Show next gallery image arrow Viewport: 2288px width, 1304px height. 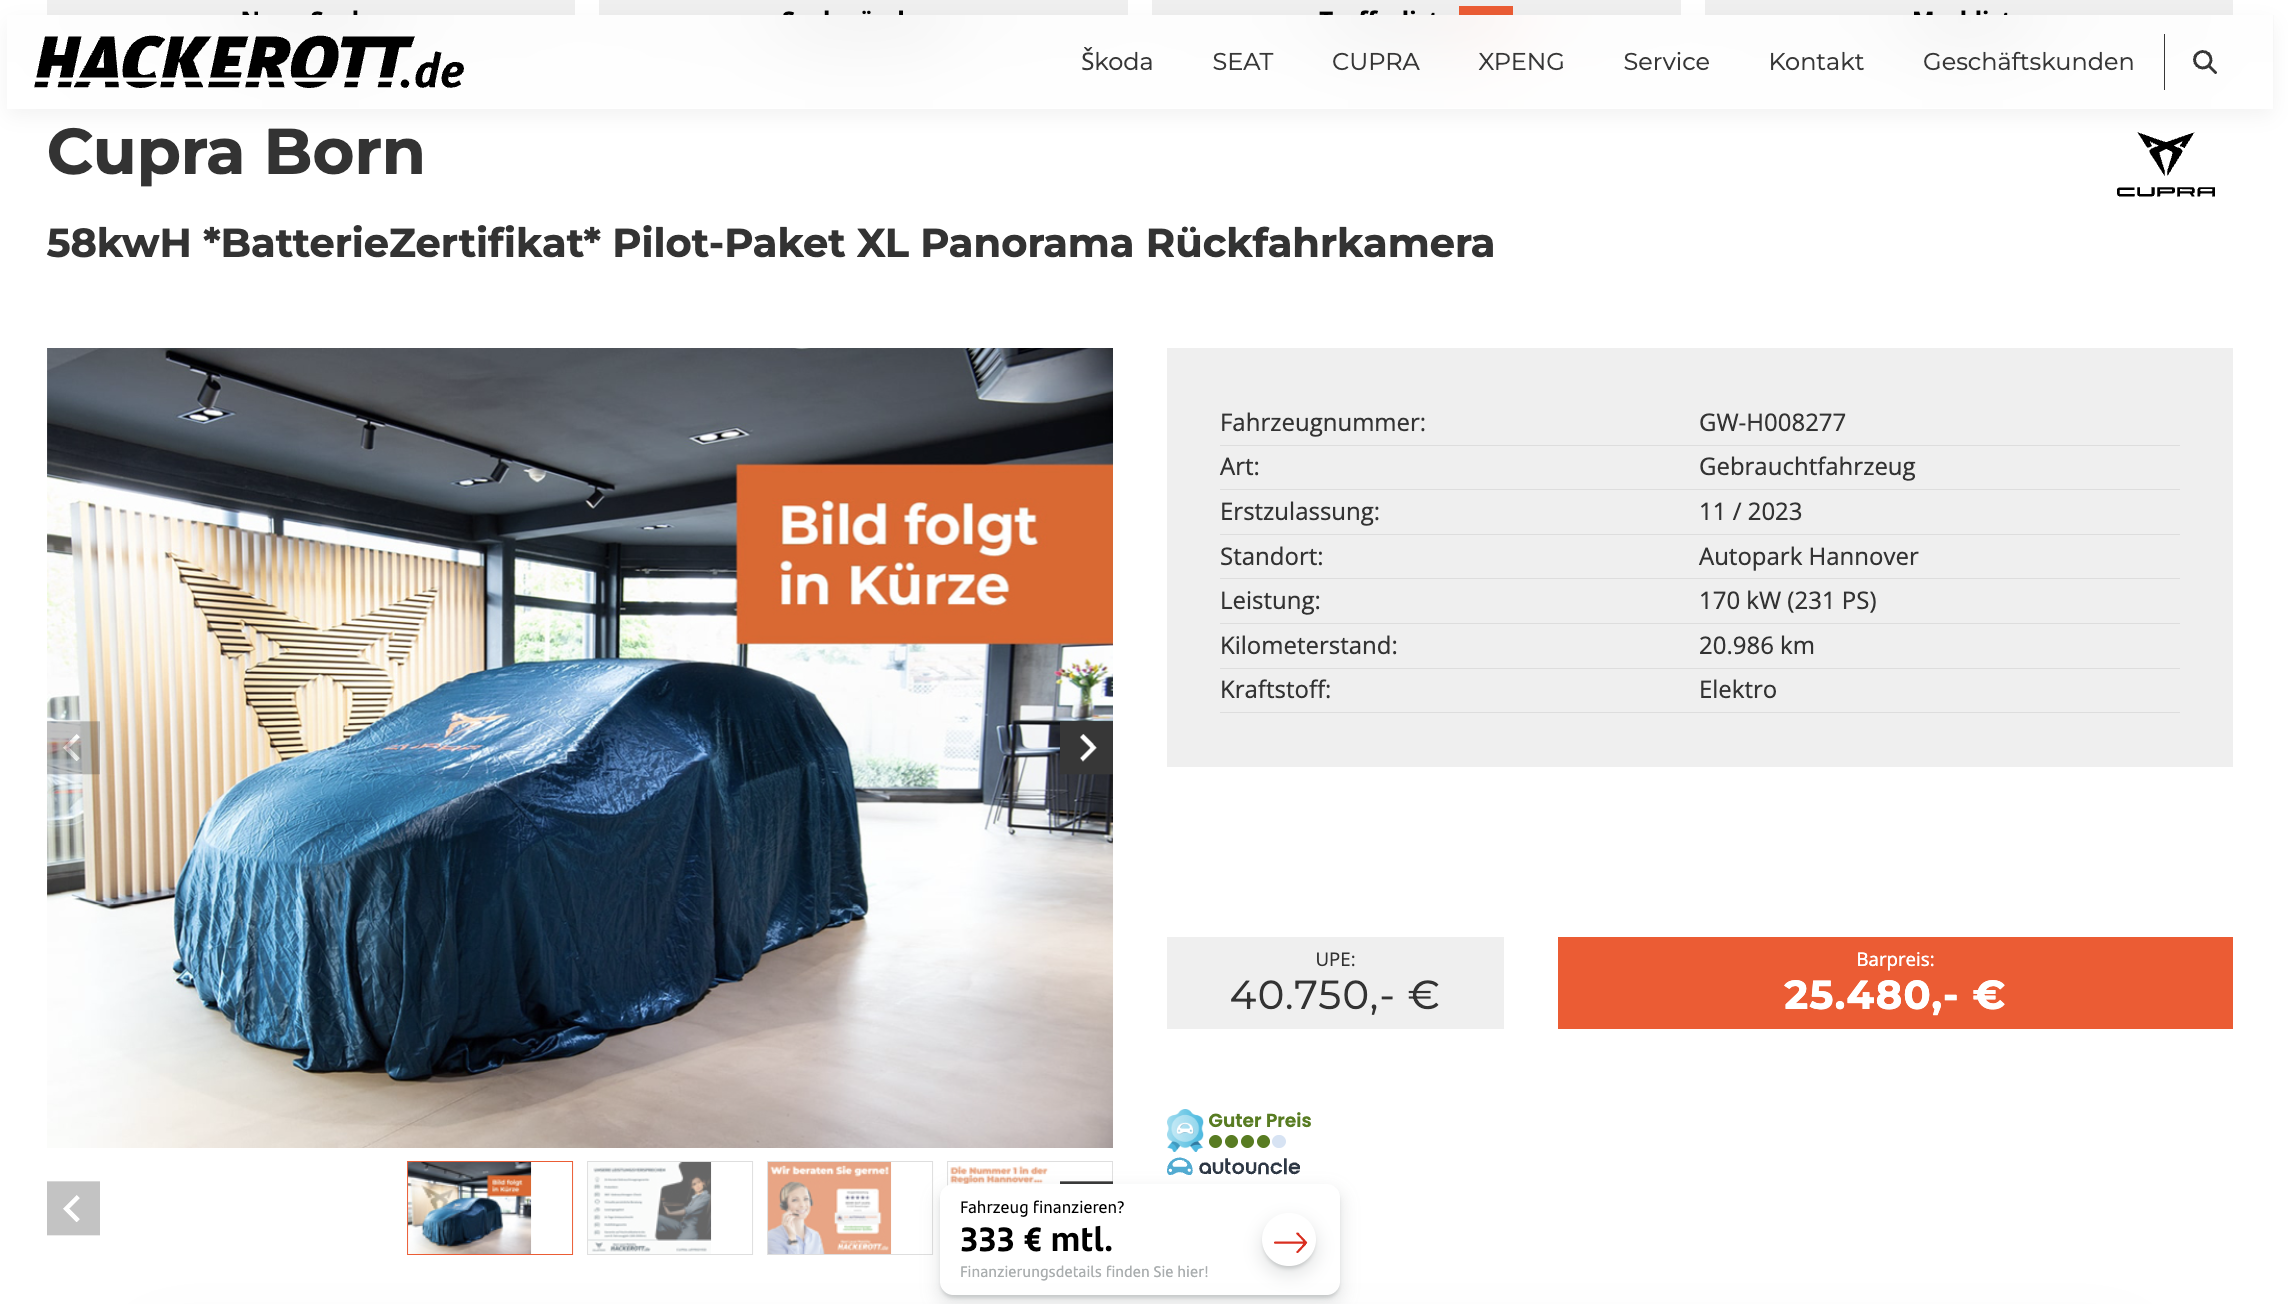[1087, 748]
